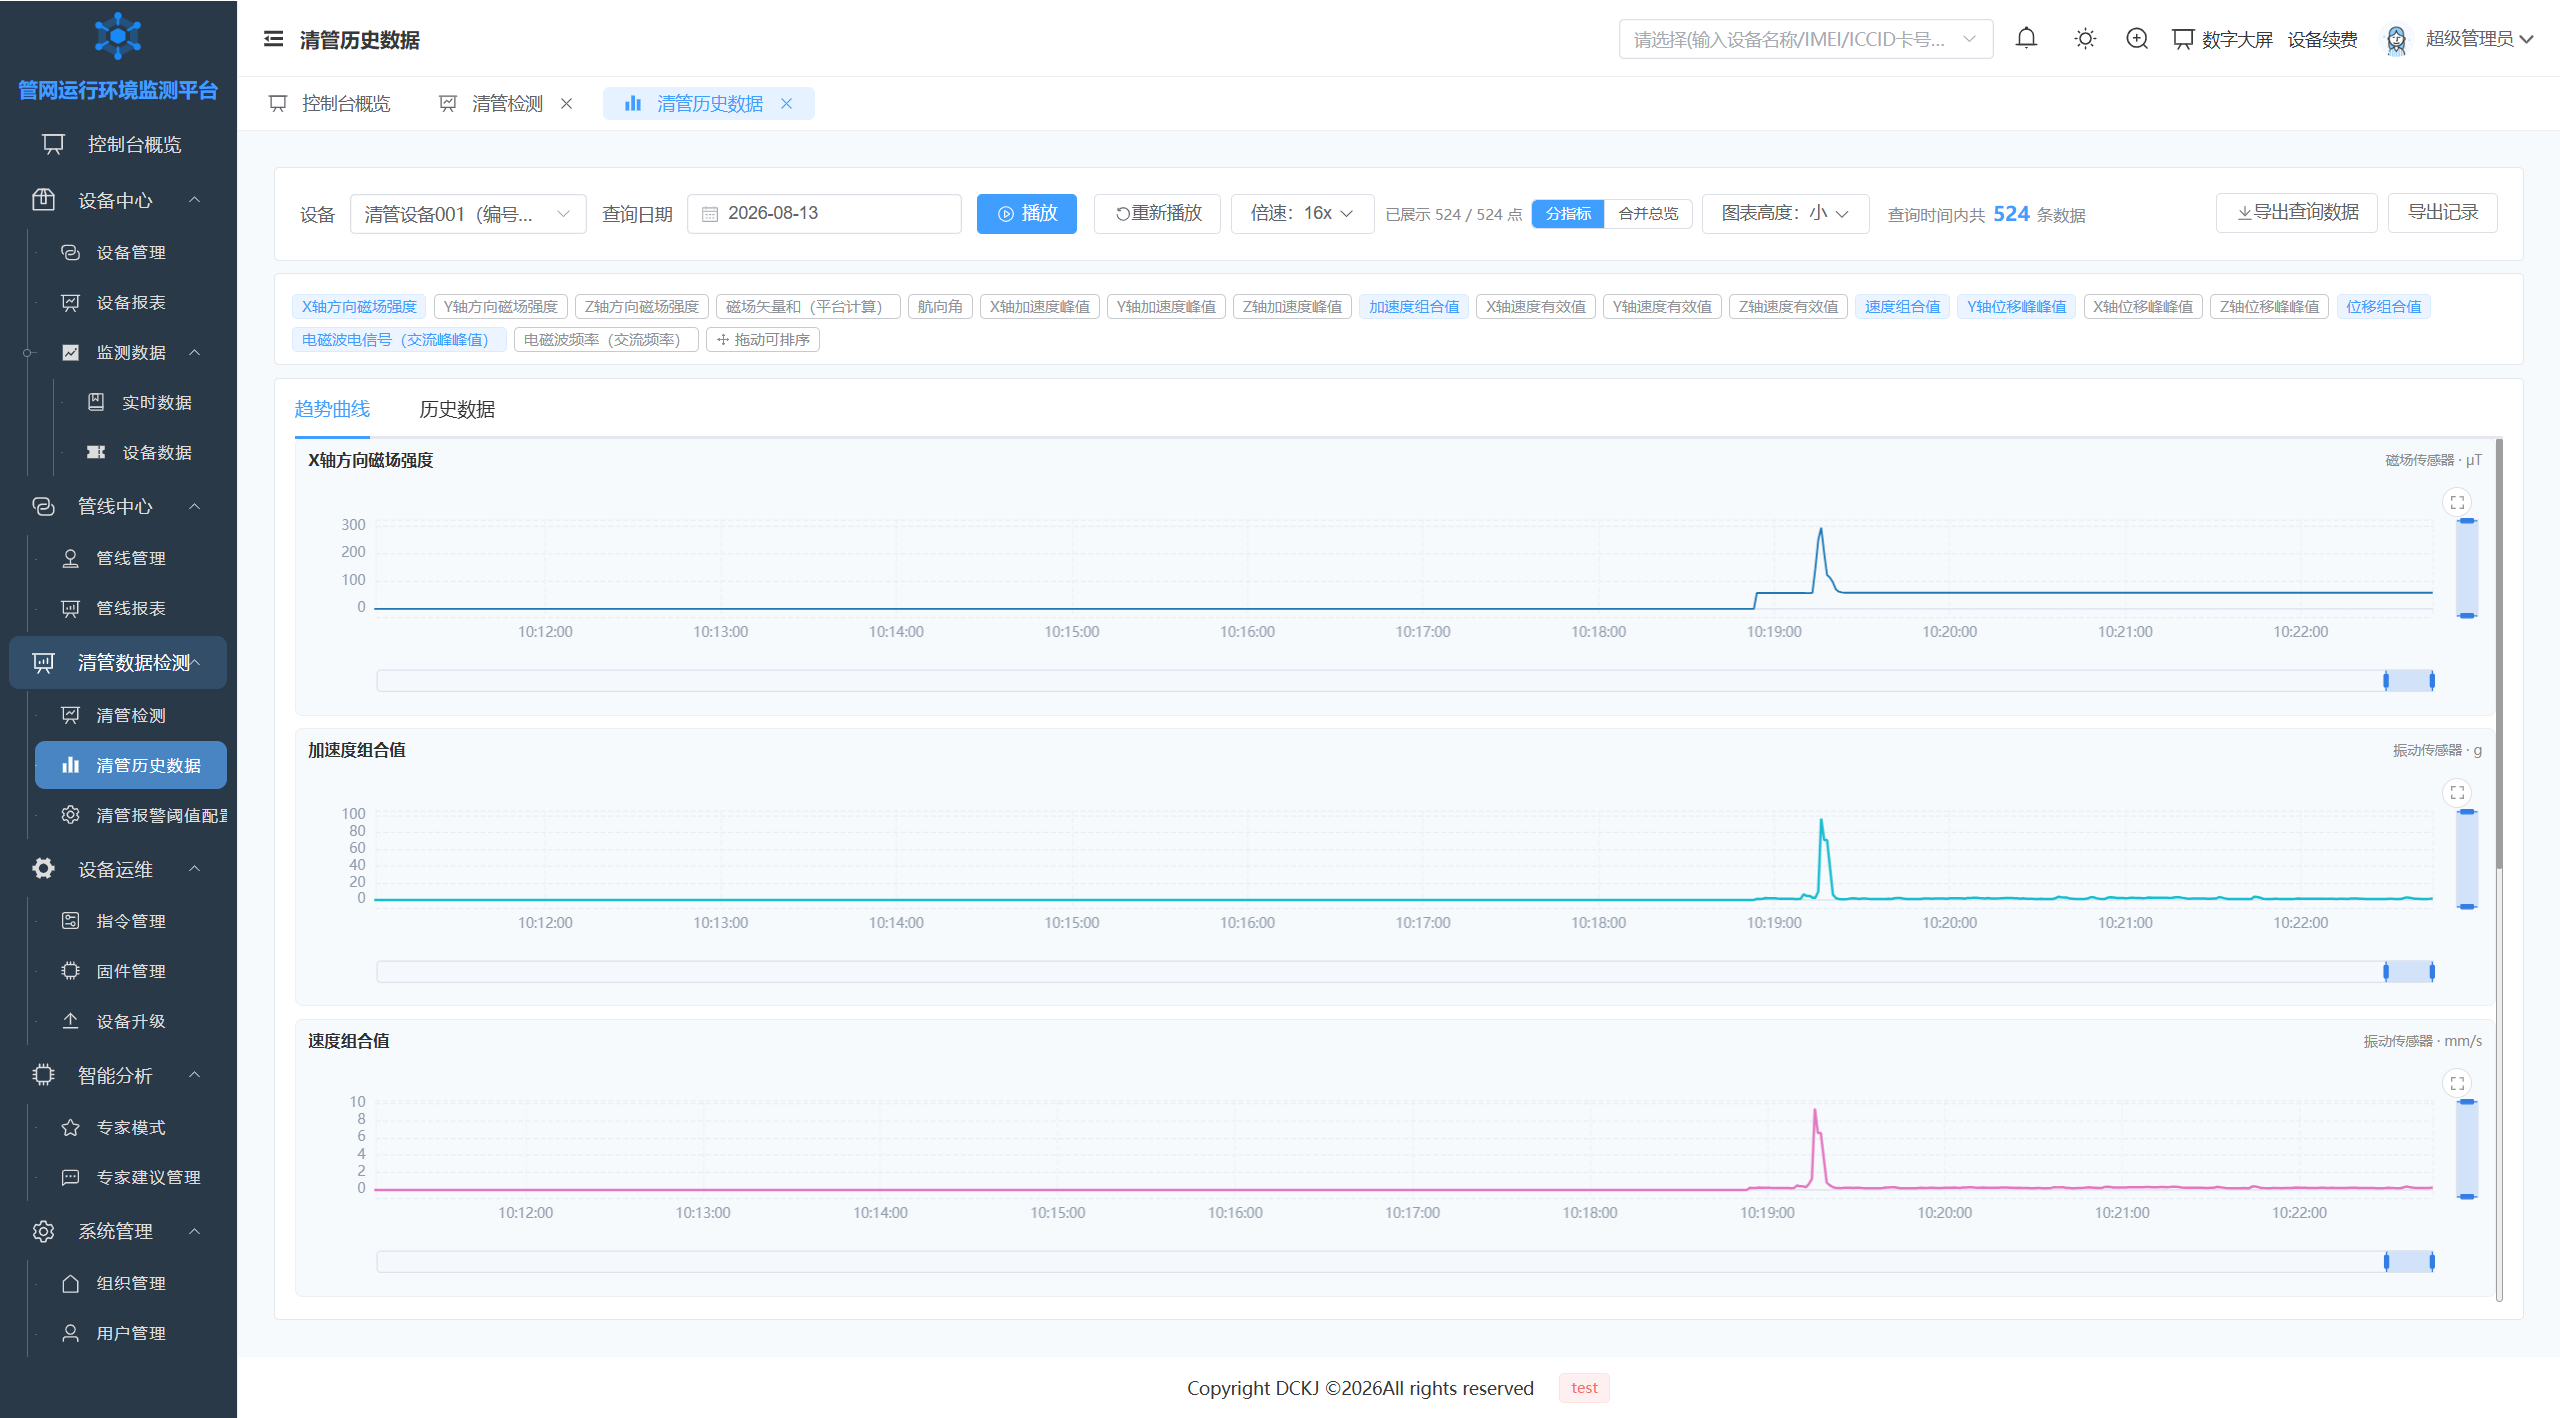Enable the Y轴方向磁场强度 metric tag
Screen dimensions: 2560x1418
[501, 307]
